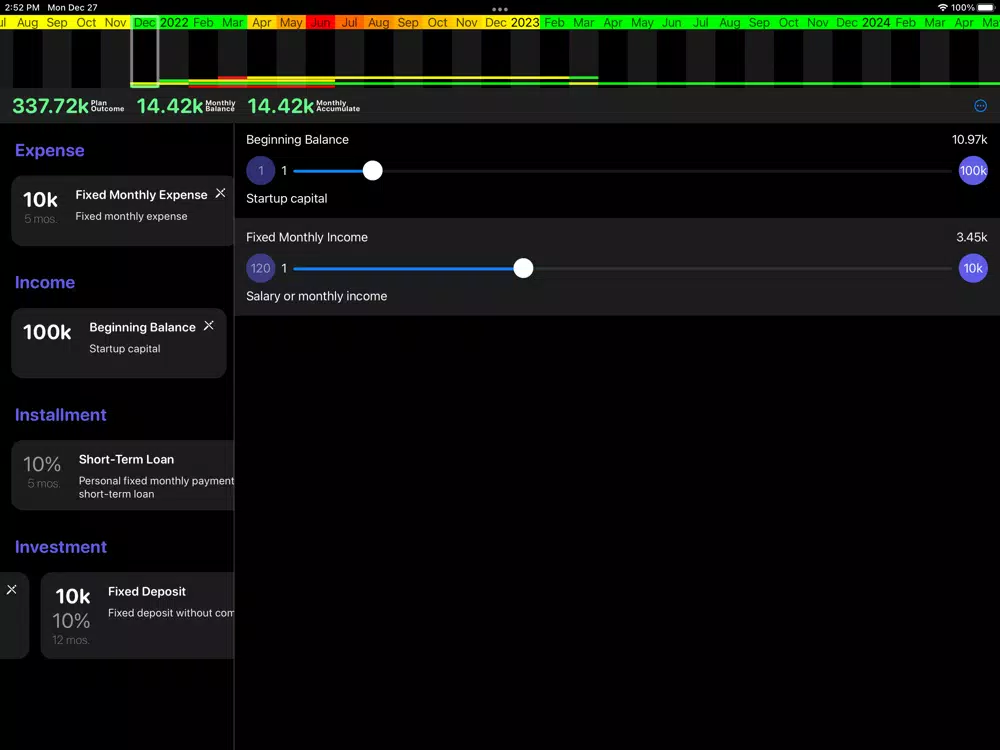1000x750 pixels.
Task: Remove the Beginning Balance card
Action: [209, 326]
